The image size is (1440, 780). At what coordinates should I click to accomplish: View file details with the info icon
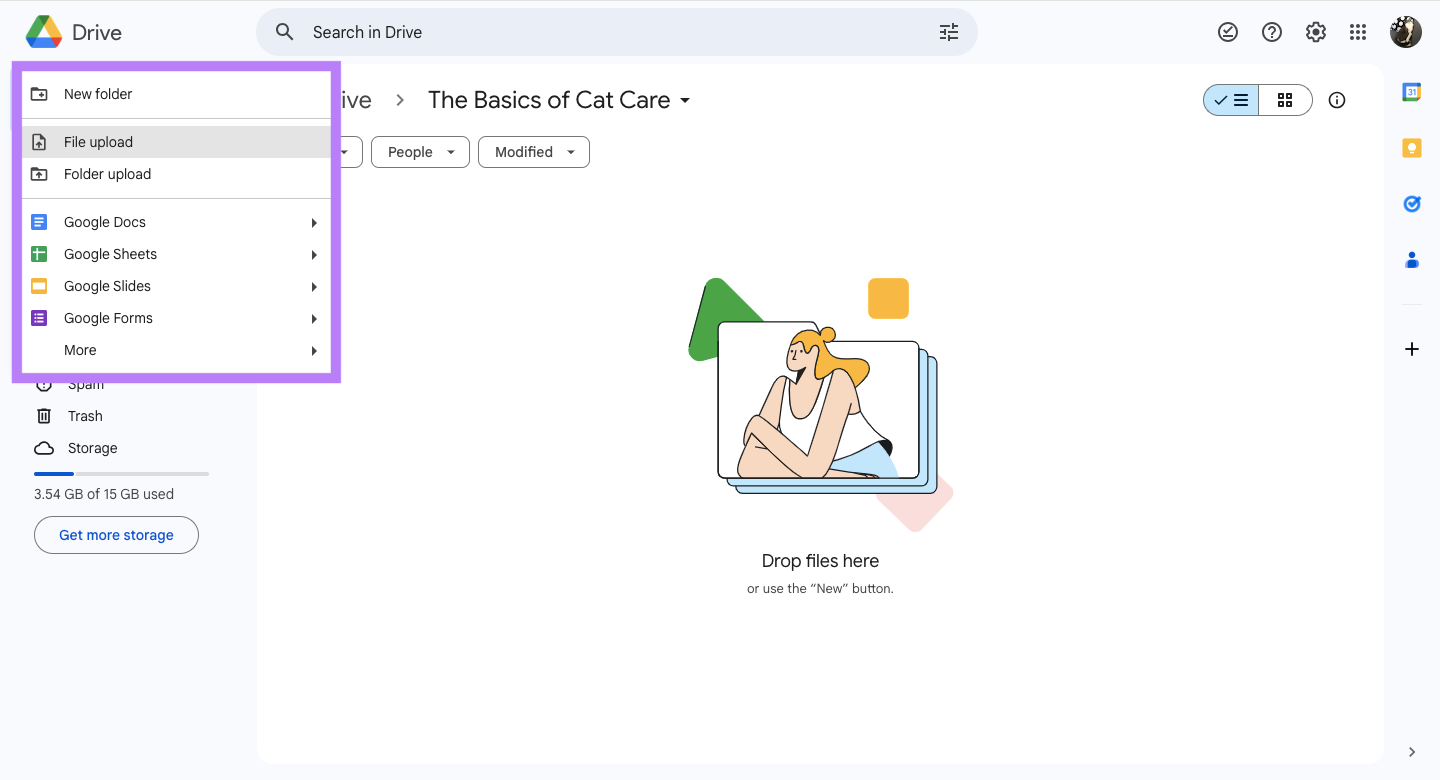coord(1337,100)
